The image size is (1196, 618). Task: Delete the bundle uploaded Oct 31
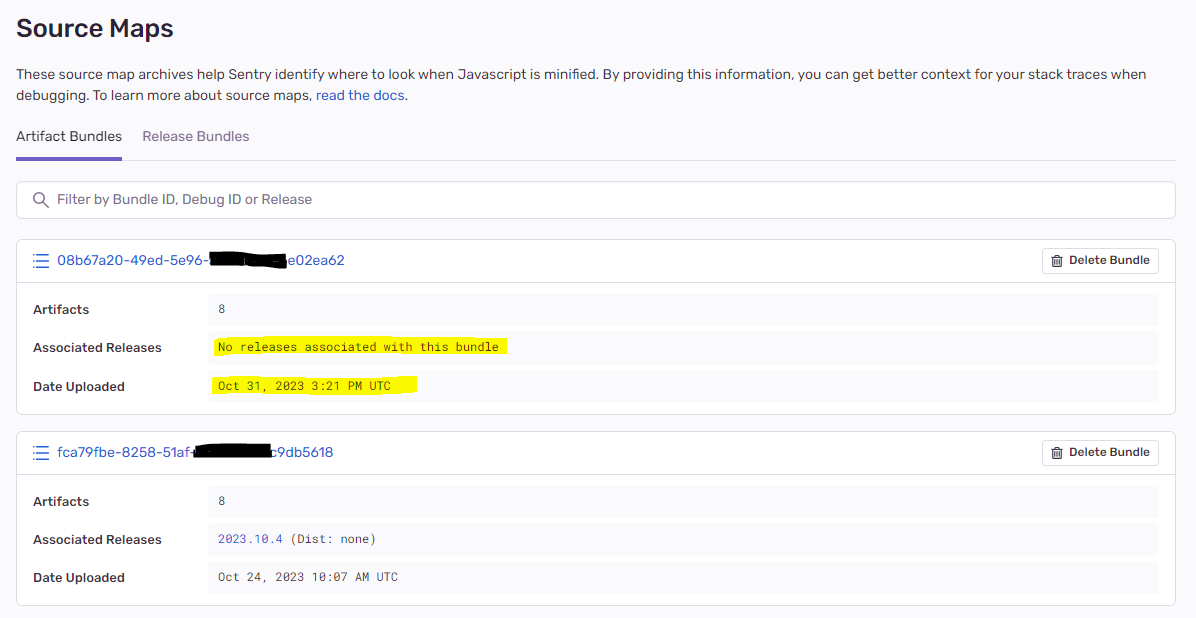[1100, 260]
